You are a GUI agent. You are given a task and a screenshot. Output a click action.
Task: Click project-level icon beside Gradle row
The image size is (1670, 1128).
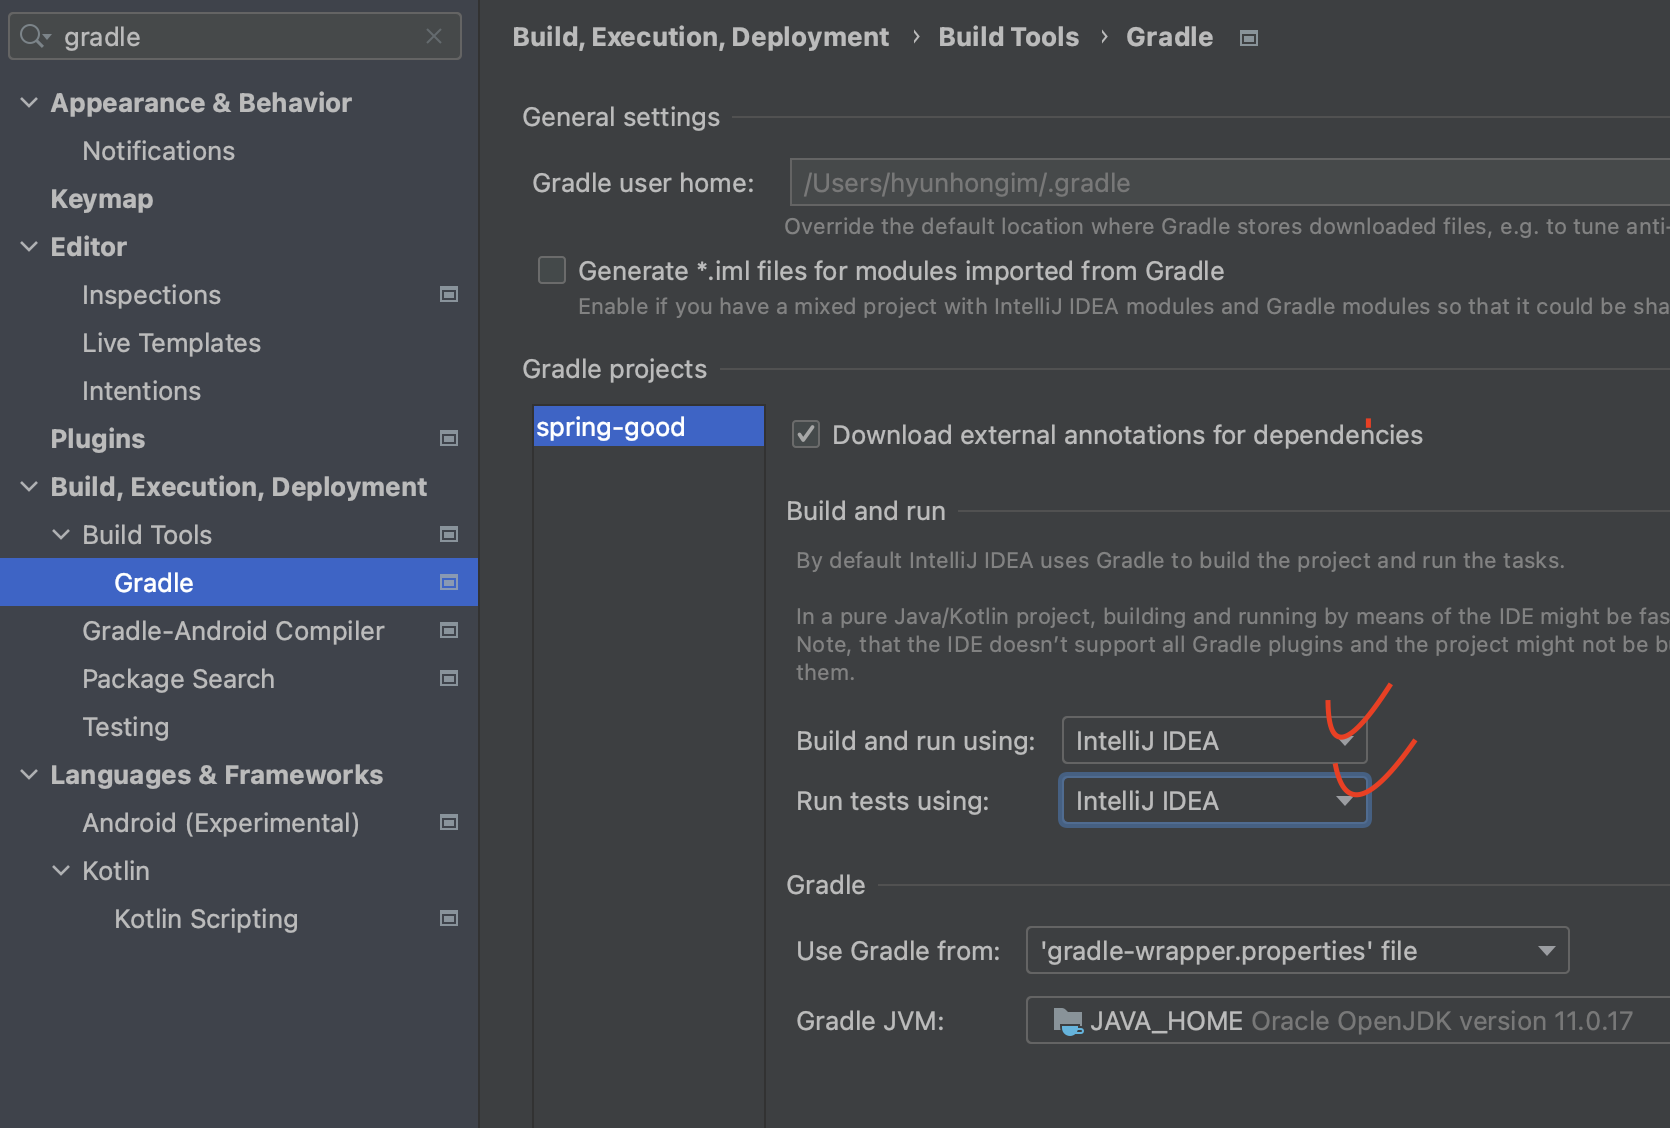[449, 582]
